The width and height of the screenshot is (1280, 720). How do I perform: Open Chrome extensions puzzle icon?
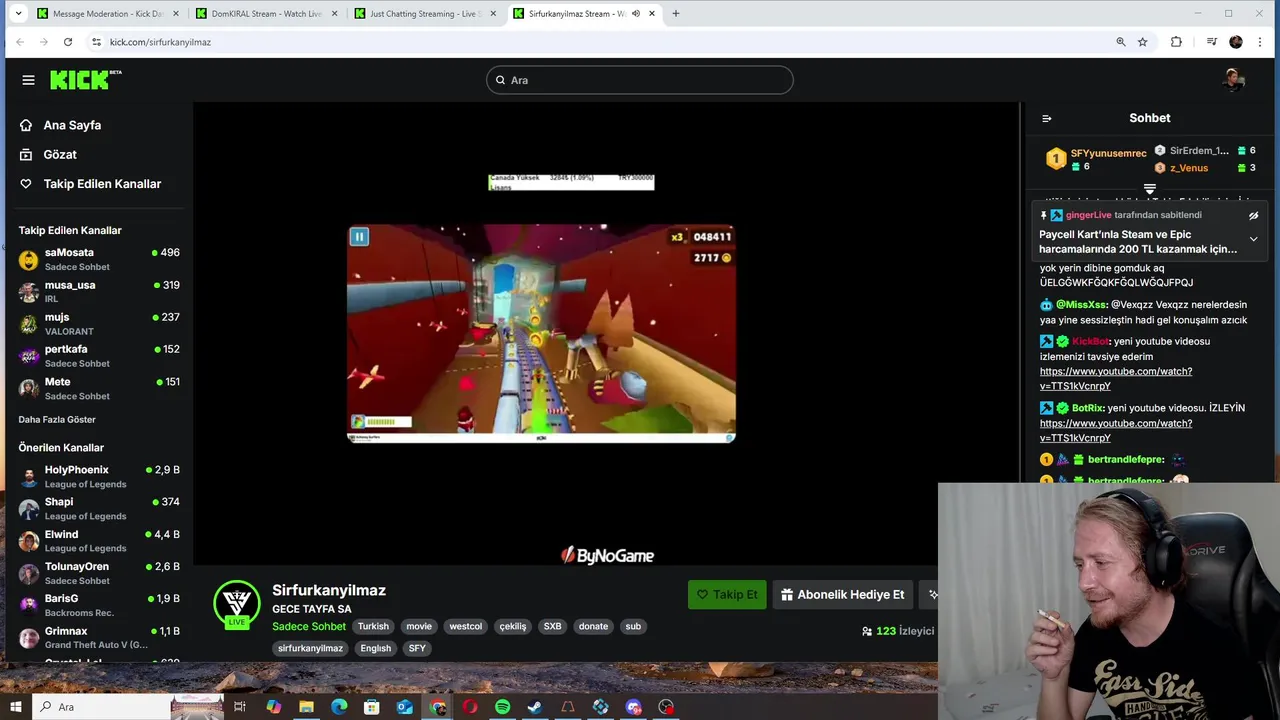click(1176, 42)
